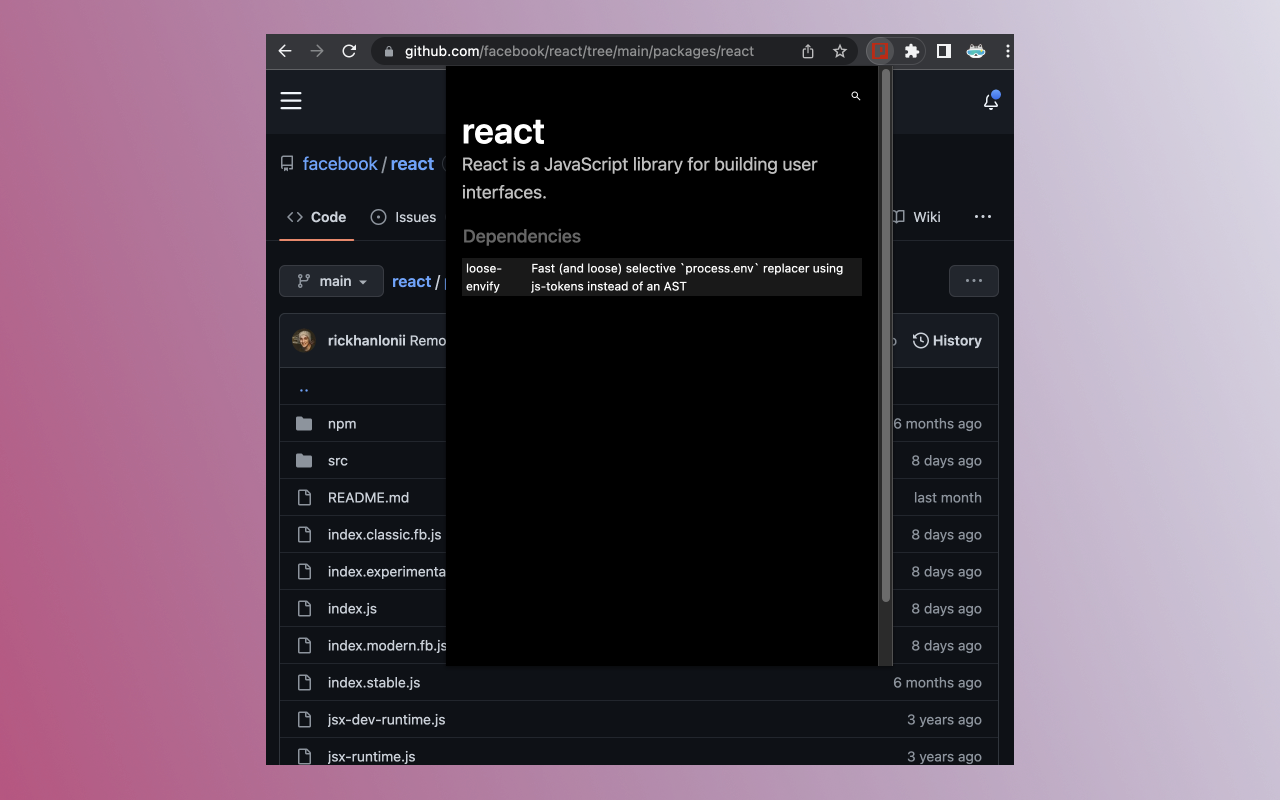Click the popup vertical scrollbar
Viewport: 1280px width, 800px height.
886,336
